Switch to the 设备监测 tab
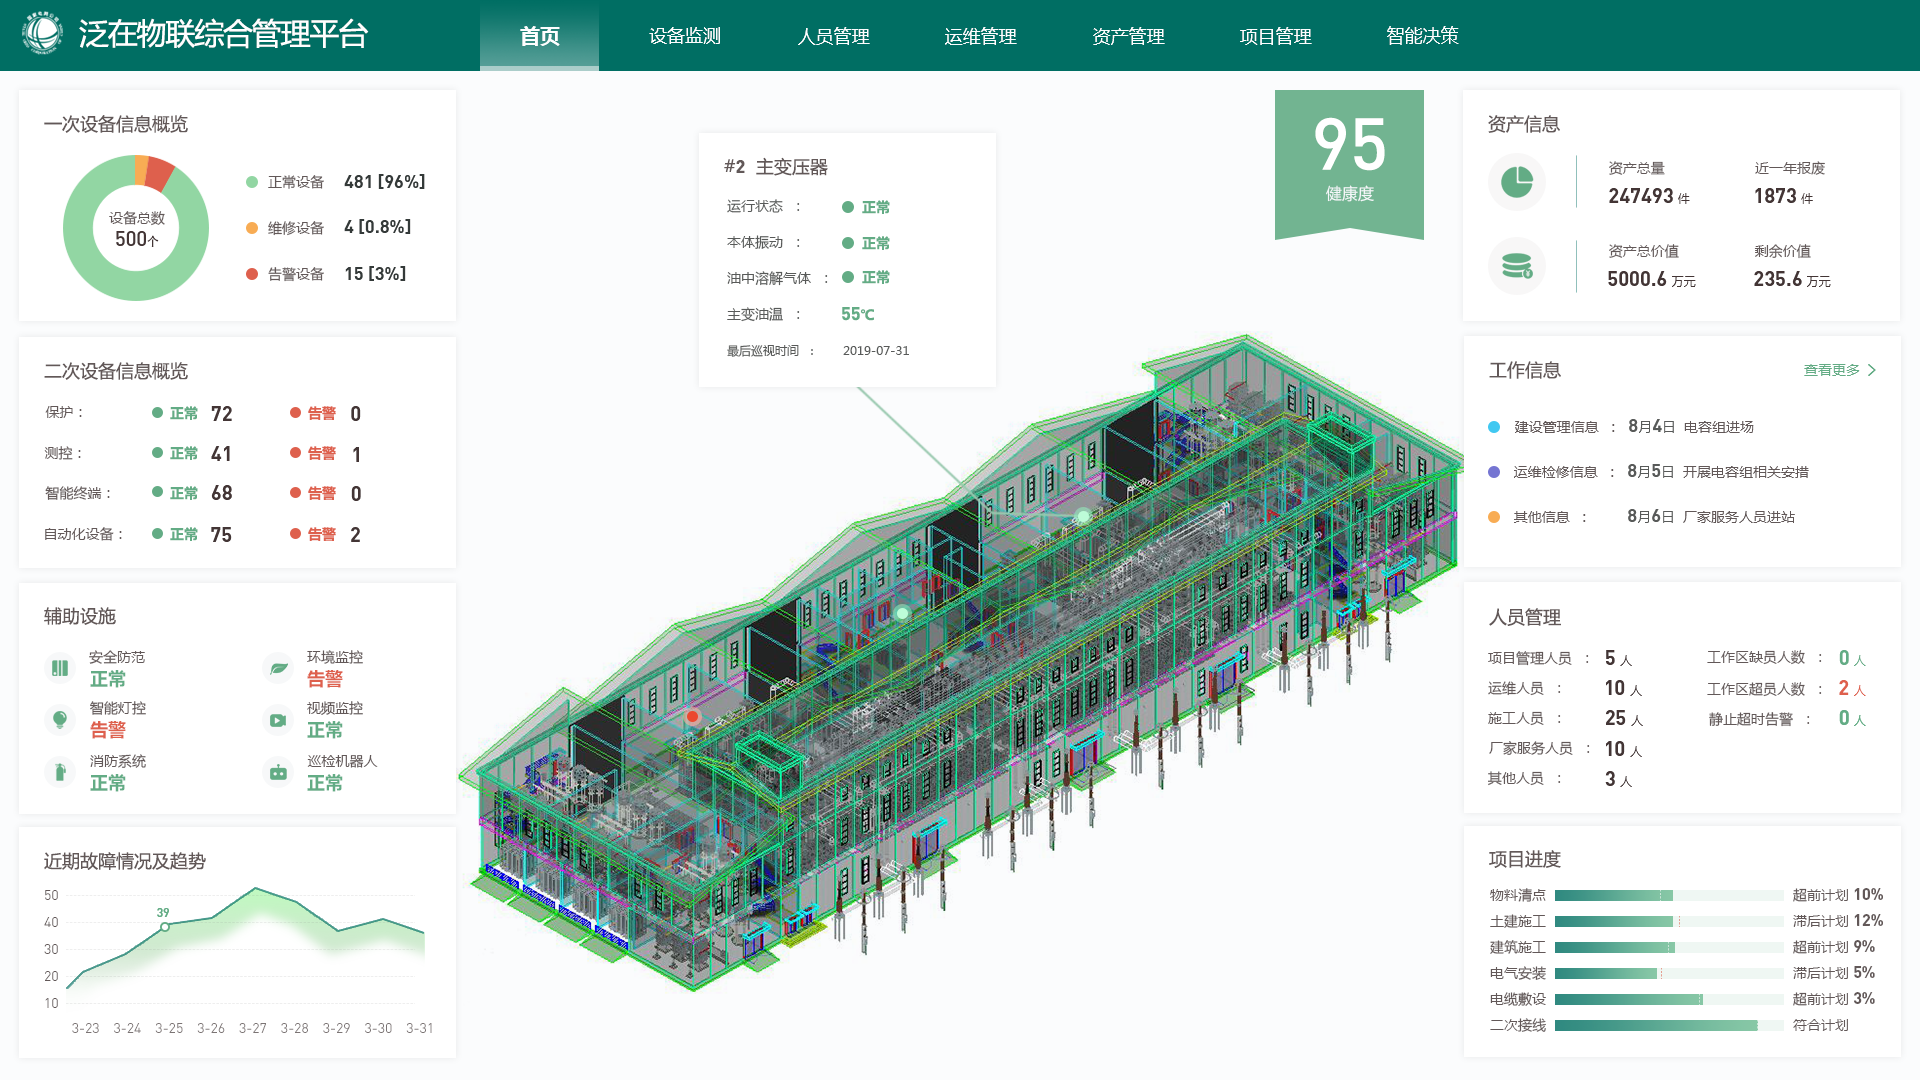 tap(685, 36)
